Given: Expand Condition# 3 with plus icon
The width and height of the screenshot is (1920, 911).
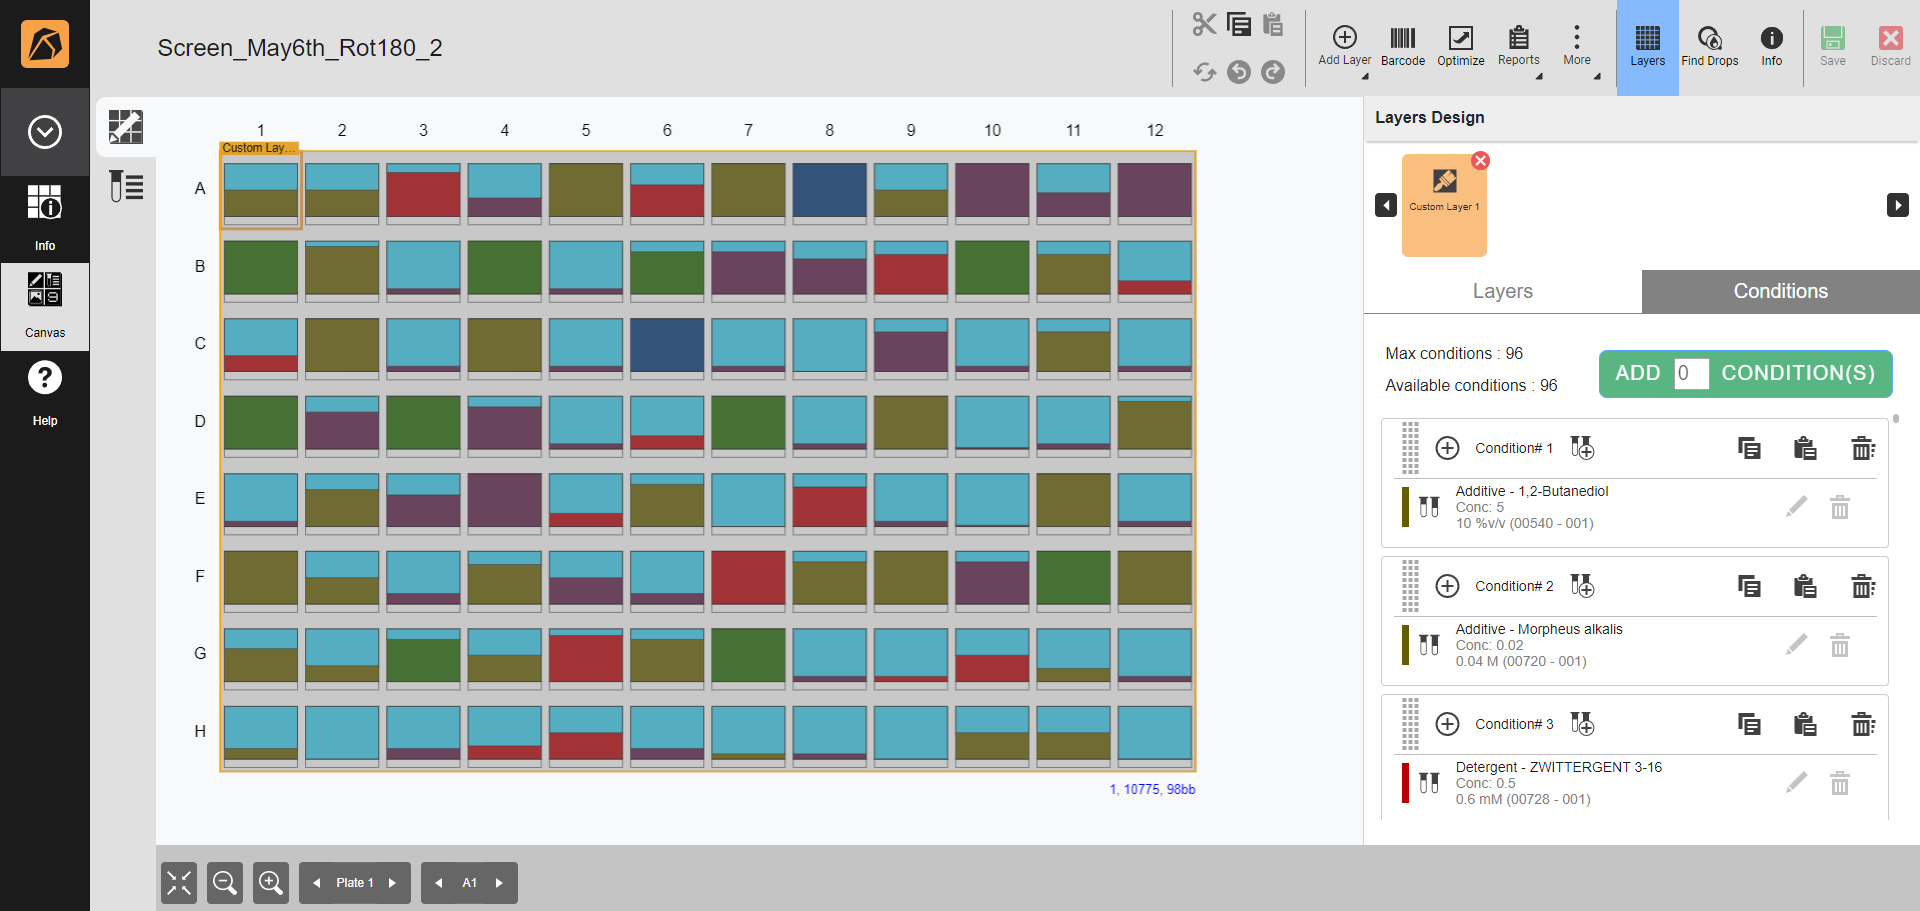Looking at the screenshot, I should pos(1447,724).
